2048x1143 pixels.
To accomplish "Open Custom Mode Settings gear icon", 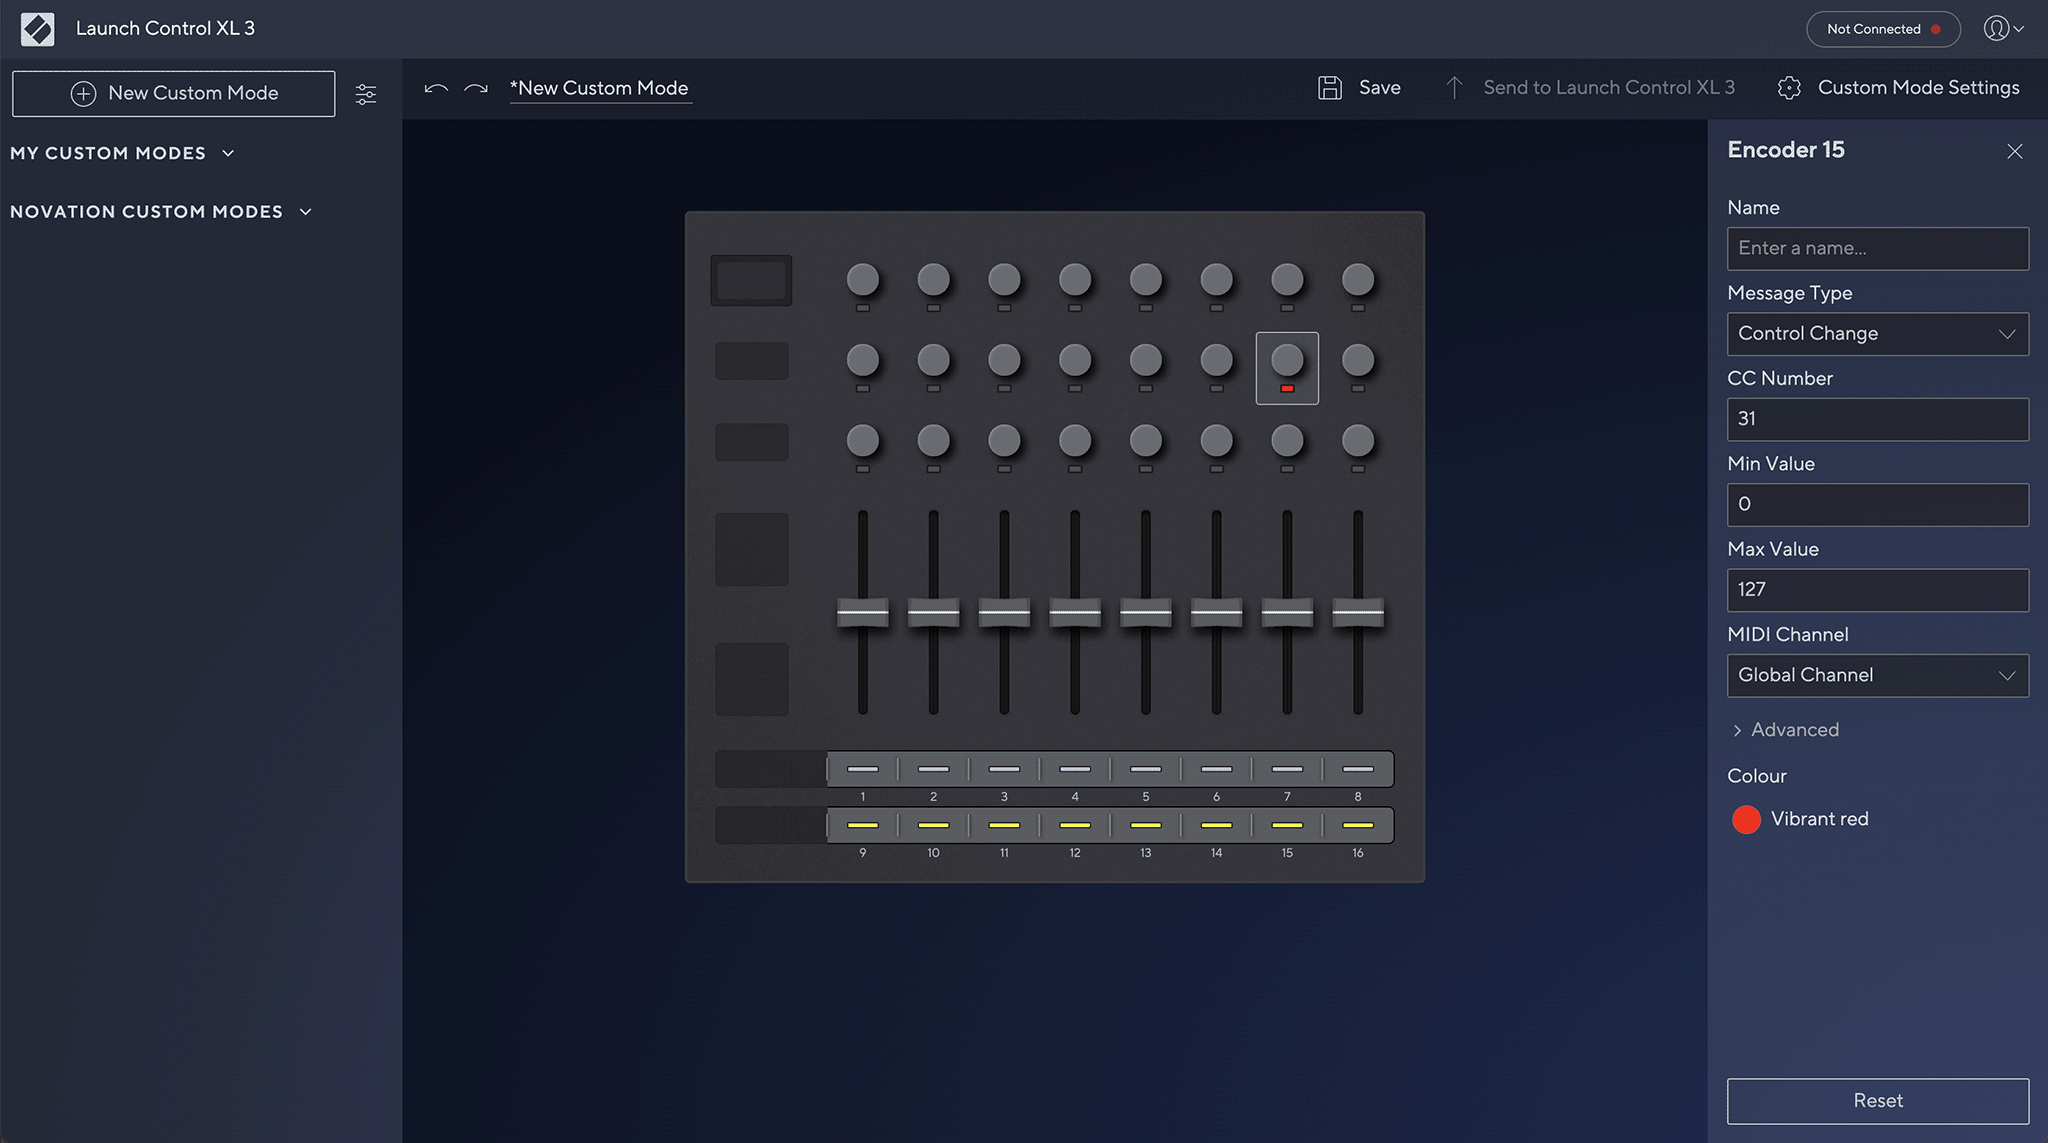I will click(x=1789, y=88).
